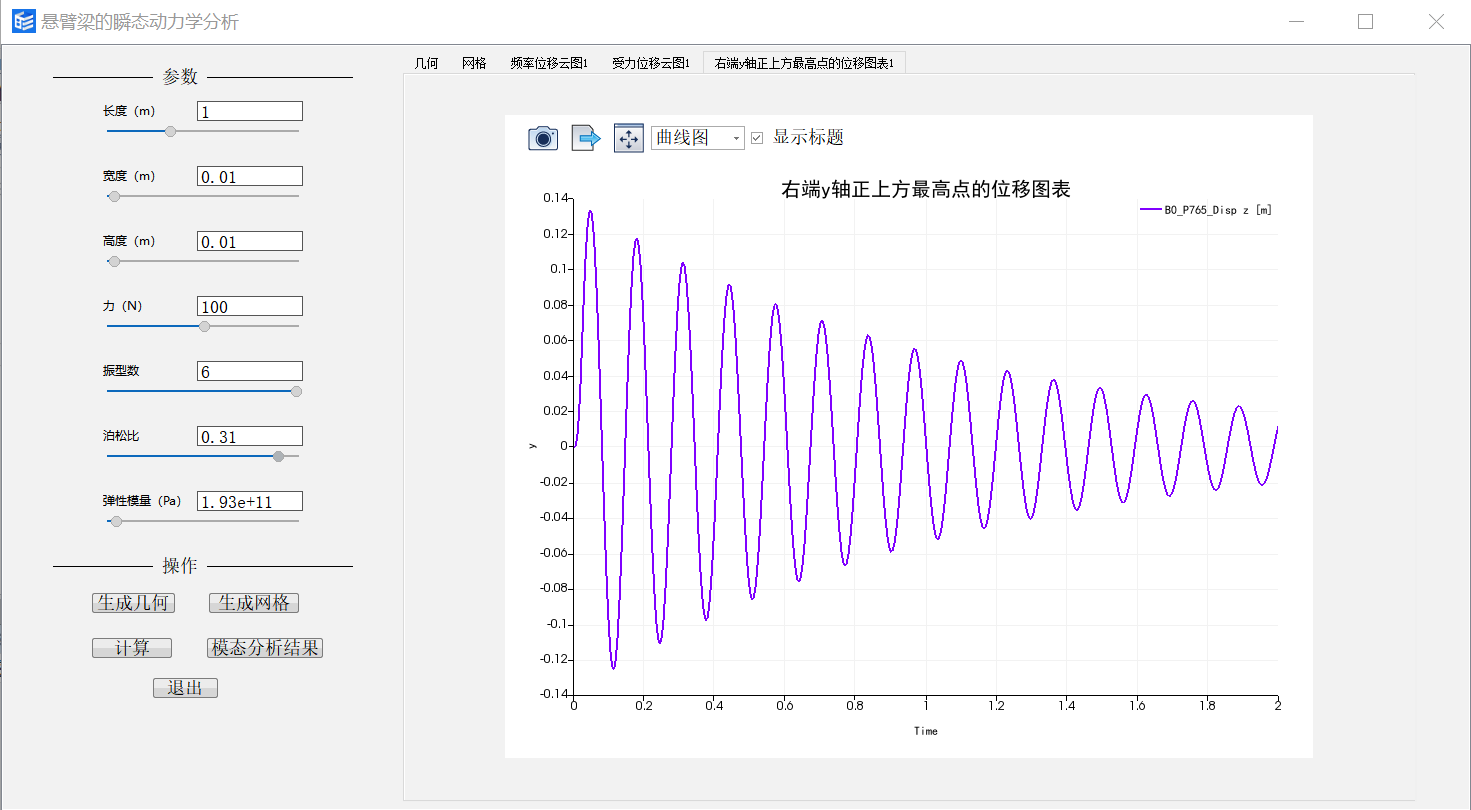Minimize the application window
This screenshot has height=810, width=1471.
click(1297, 22)
